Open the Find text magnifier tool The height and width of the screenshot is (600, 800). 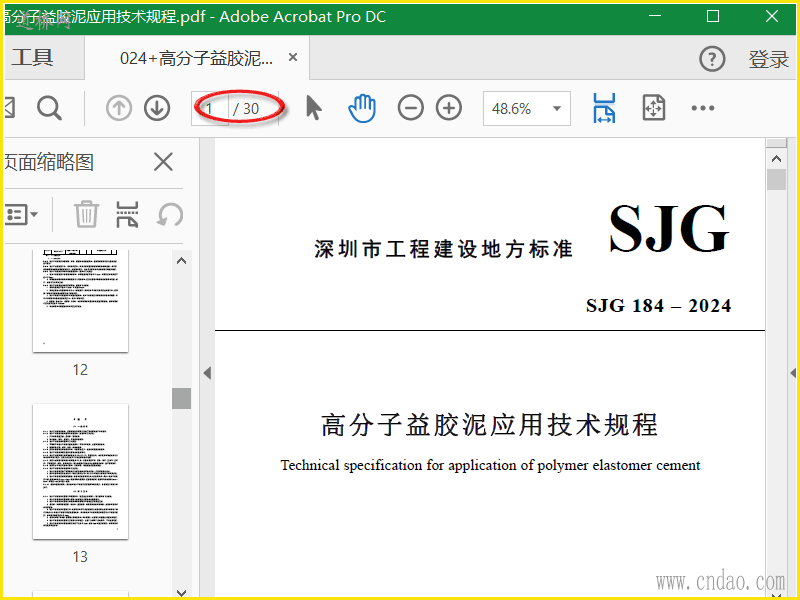click(49, 108)
